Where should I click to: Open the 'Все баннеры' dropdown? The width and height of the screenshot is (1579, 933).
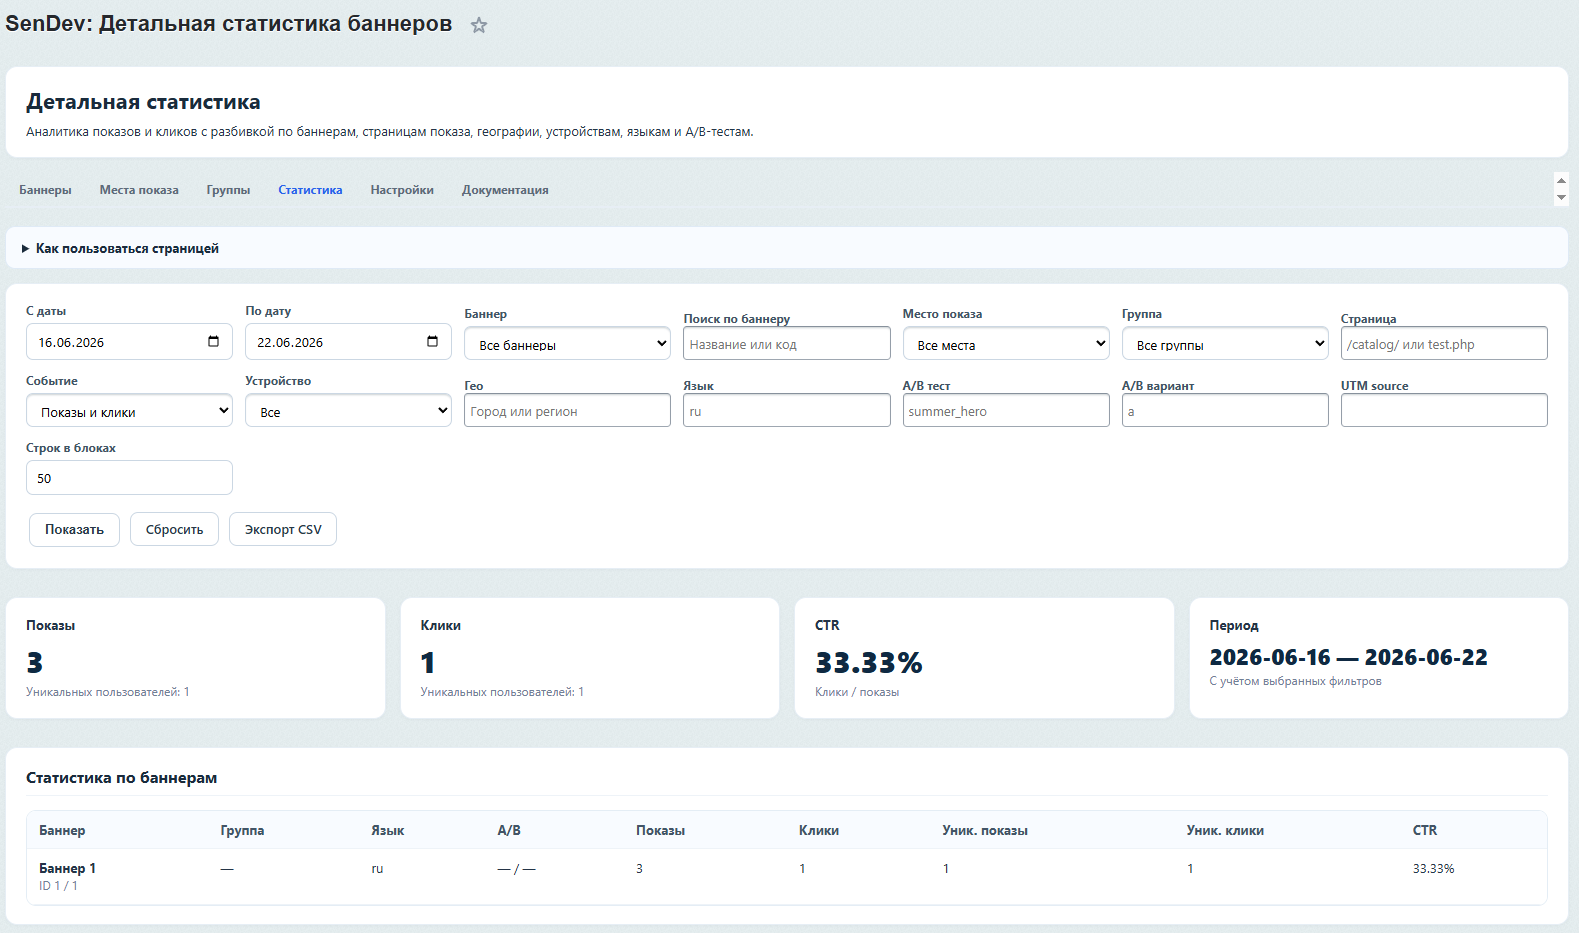click(x=567, y=344)
